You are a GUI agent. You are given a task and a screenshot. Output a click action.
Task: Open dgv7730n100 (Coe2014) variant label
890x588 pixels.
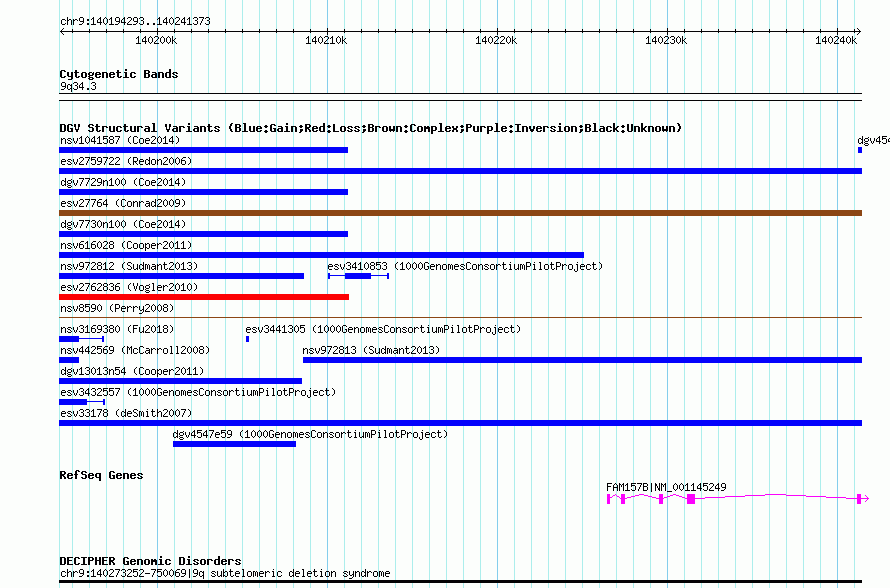(123, 224)
